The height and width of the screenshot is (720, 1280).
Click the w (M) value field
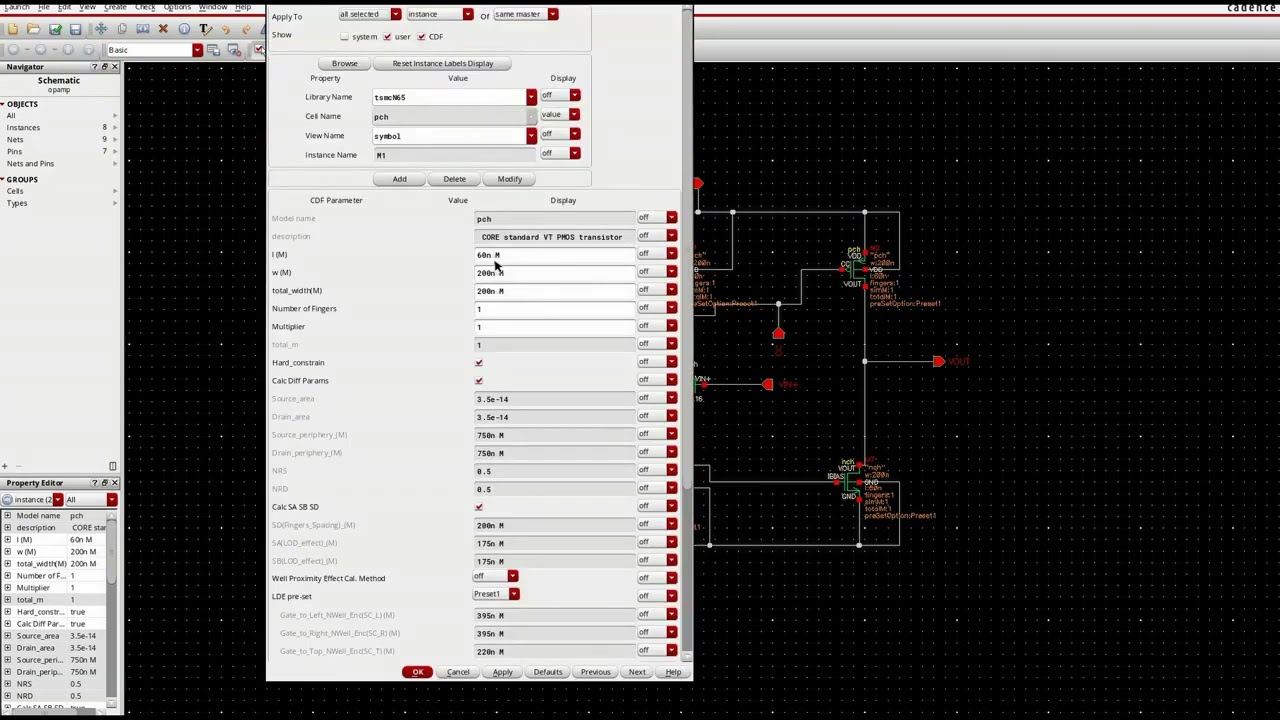(x=554, y=273)
